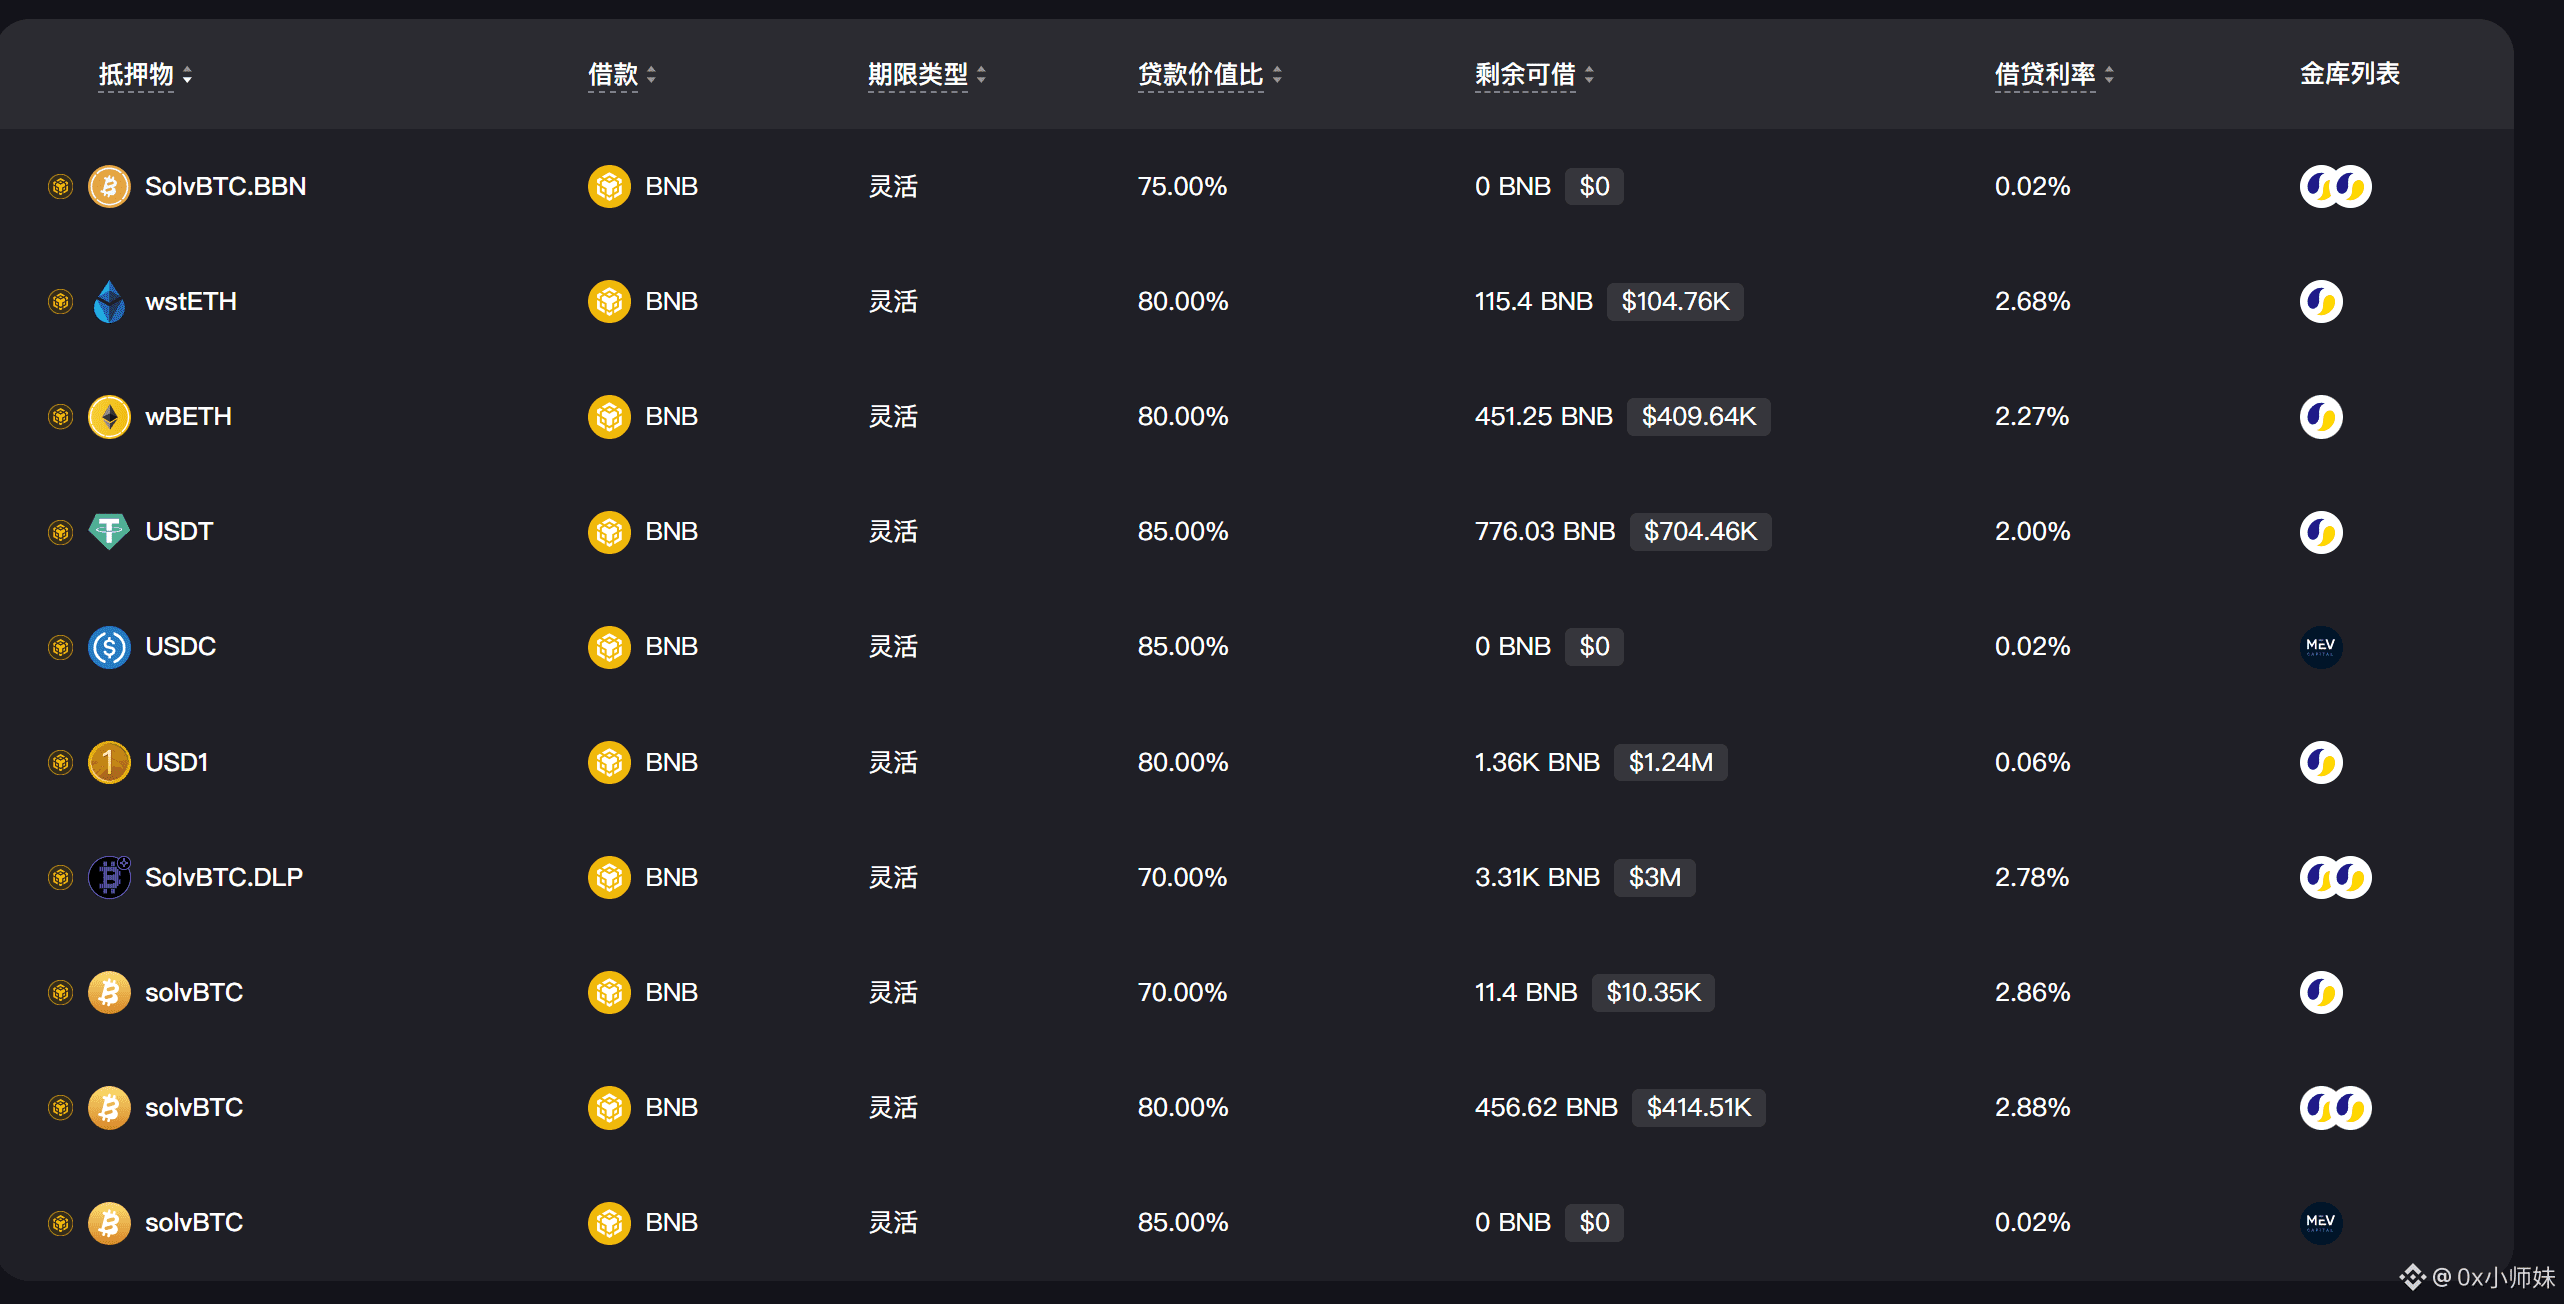Click the USDT Tether collateral icon
Screen dimensions: 2564x1304
pyautogui.click(x=109, y=531)
